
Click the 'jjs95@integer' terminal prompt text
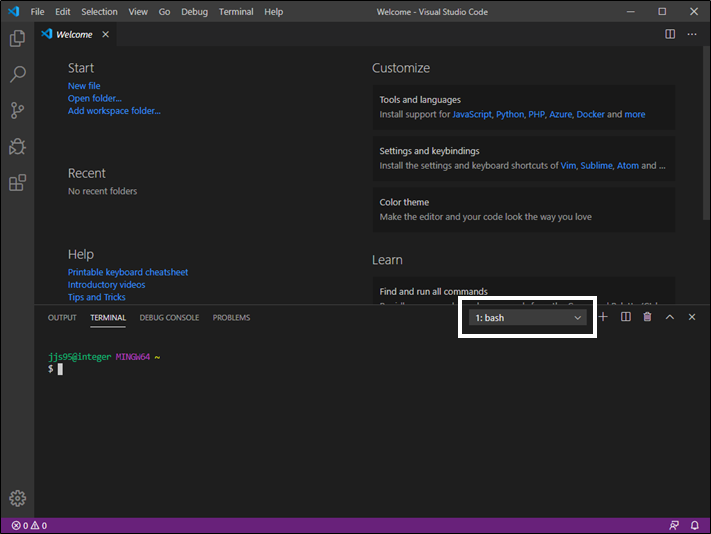tap(79, 357)
